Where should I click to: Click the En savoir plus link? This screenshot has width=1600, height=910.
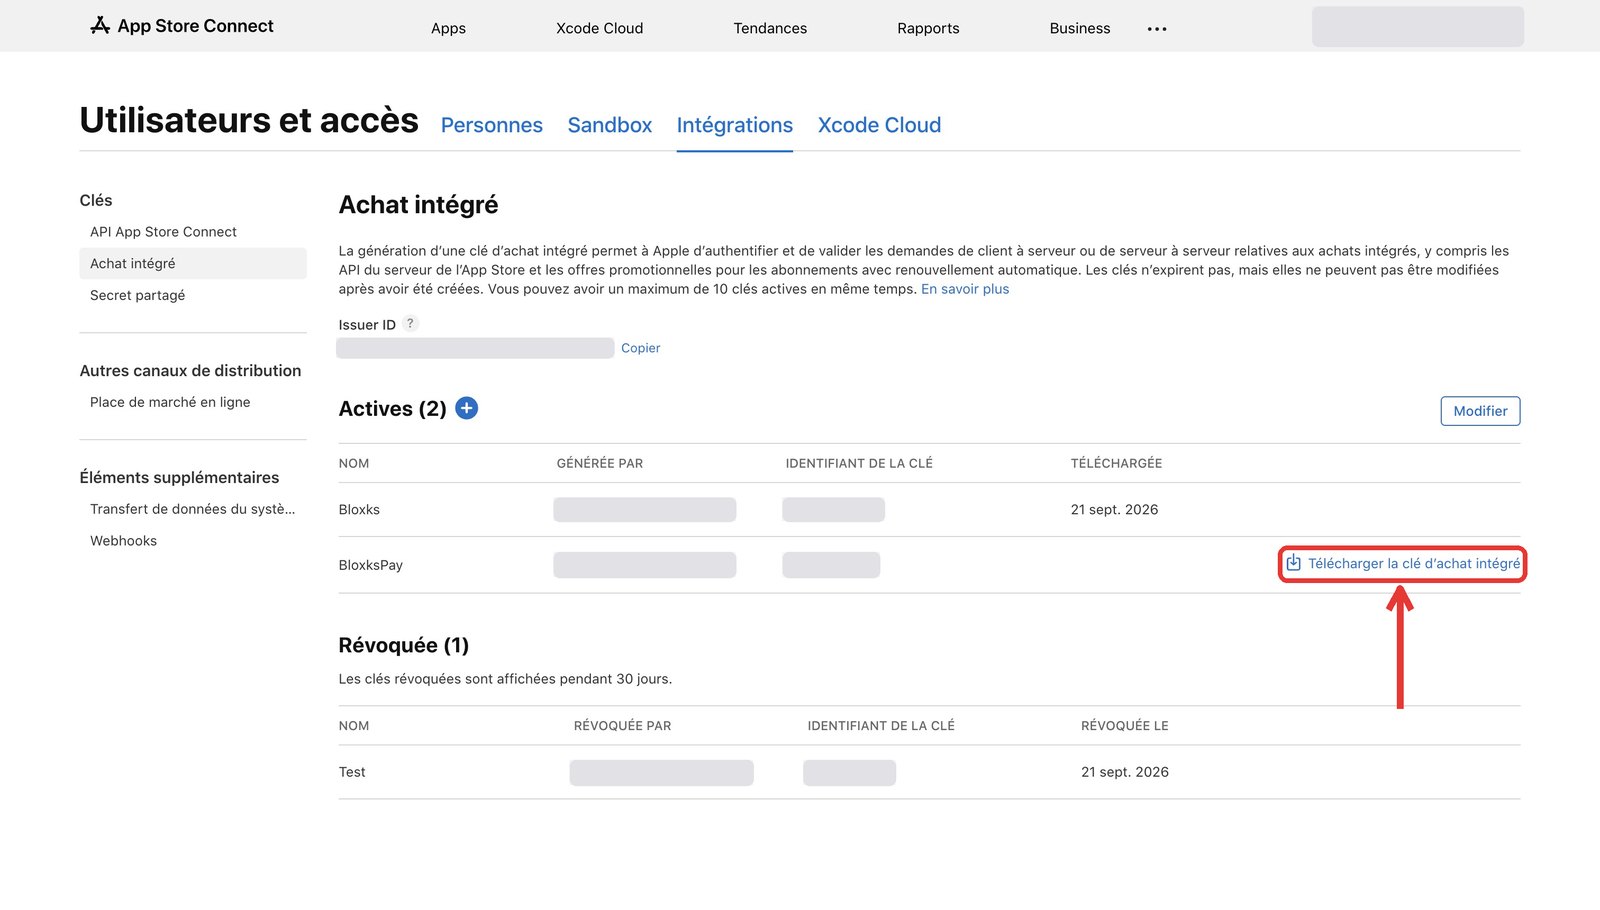965,289
